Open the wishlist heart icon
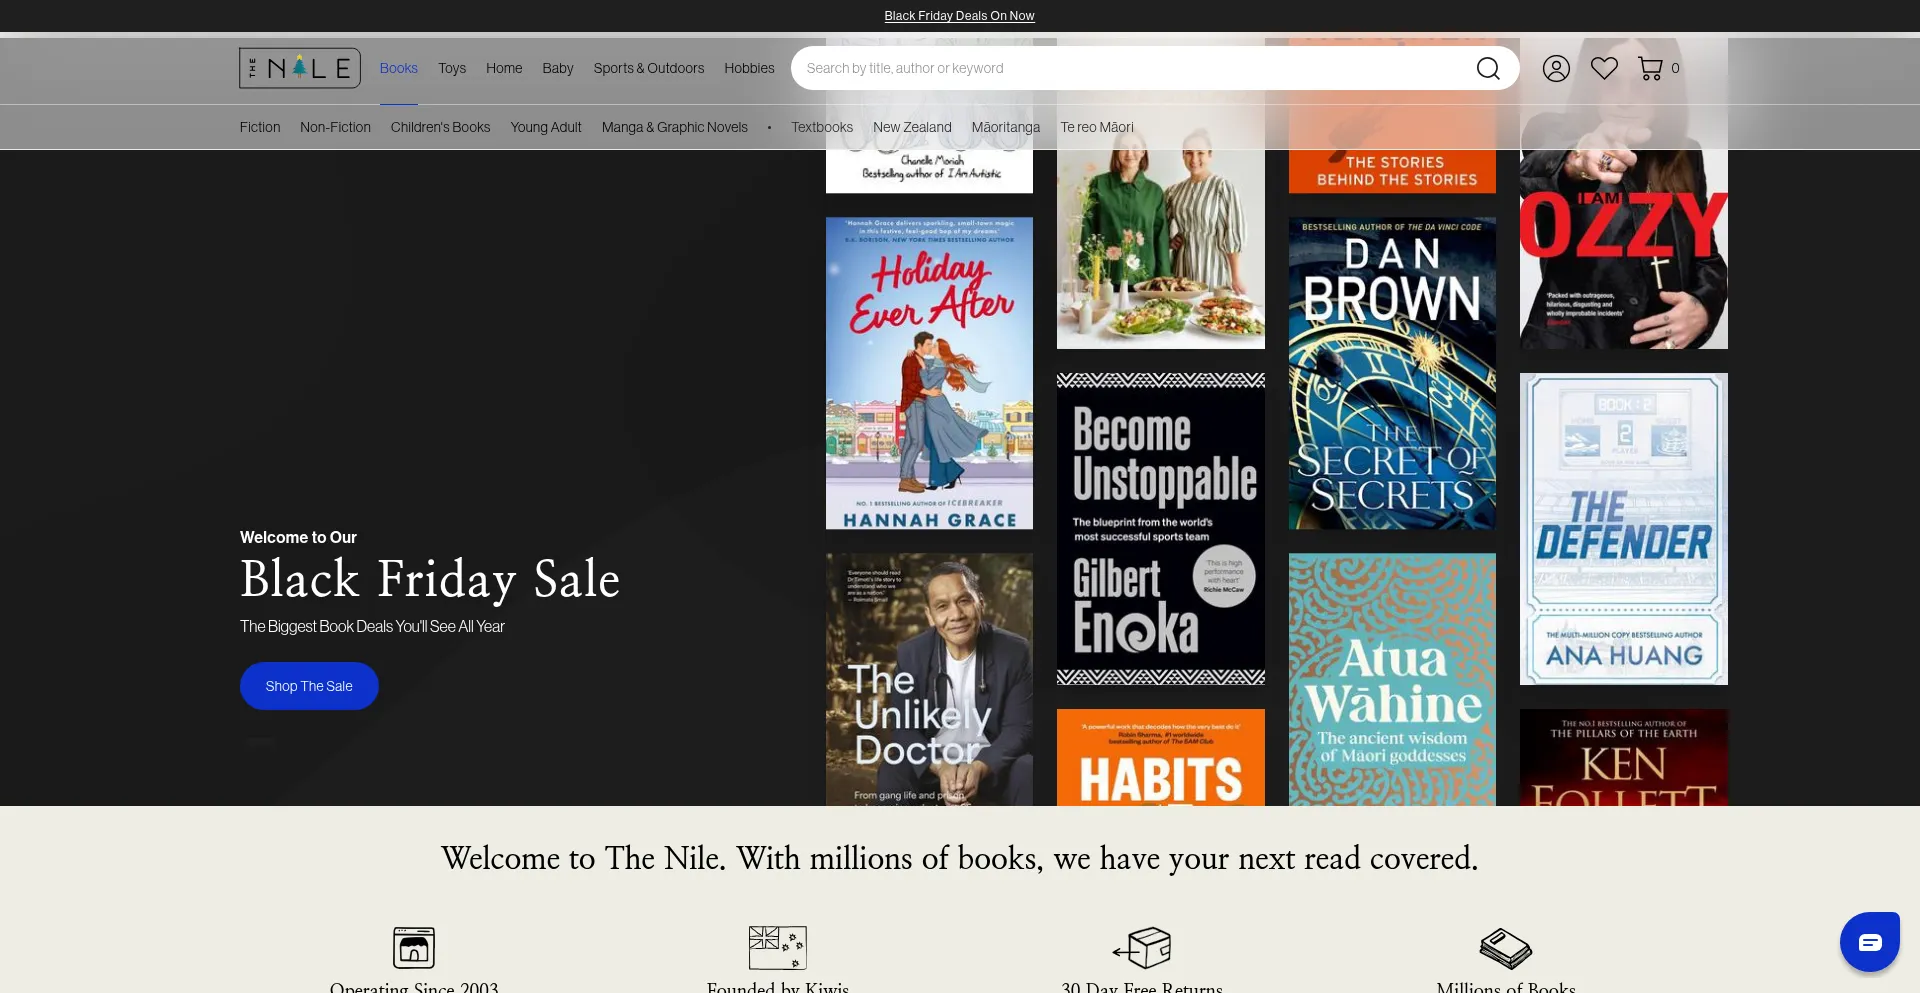This screenshot has height=993, width=1920. [x=1604, y=68]
